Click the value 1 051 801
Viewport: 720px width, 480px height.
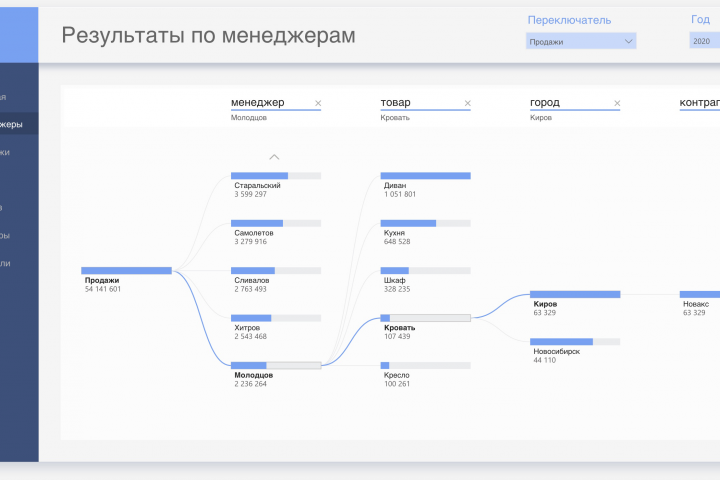coord(400,194)
